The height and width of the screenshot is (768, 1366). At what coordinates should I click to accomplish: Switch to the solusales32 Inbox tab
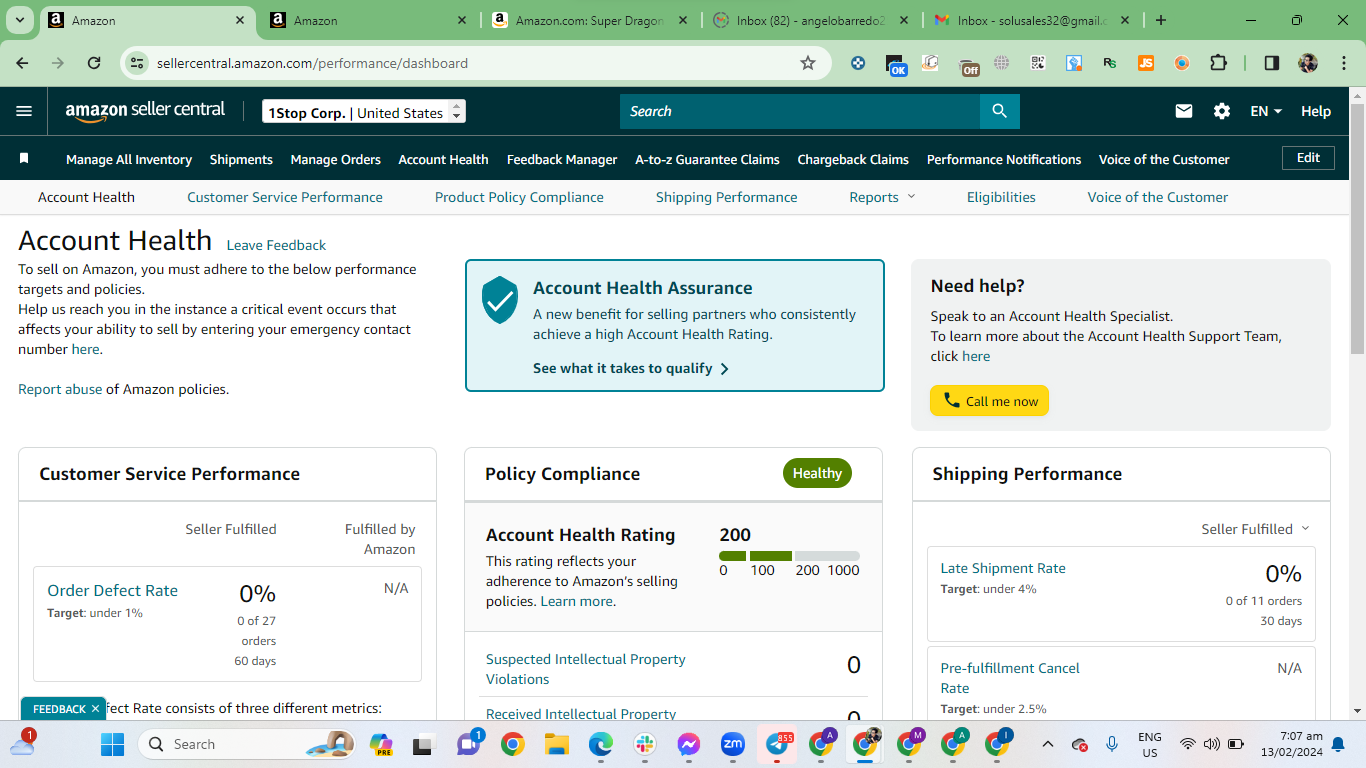tap(1032, 20)
